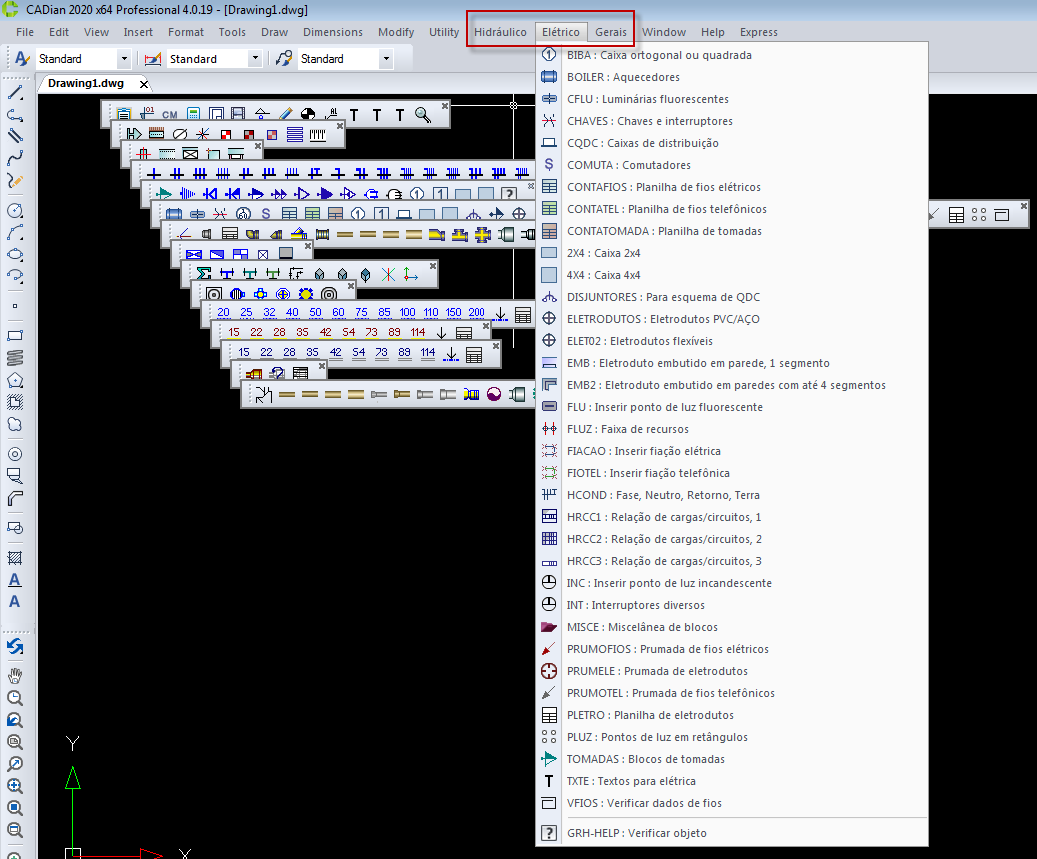Choose TOMADAS : Blocos de tomadas
Image resolution: width=1037 pixels, height=859 pixels.
pos(645,759)
